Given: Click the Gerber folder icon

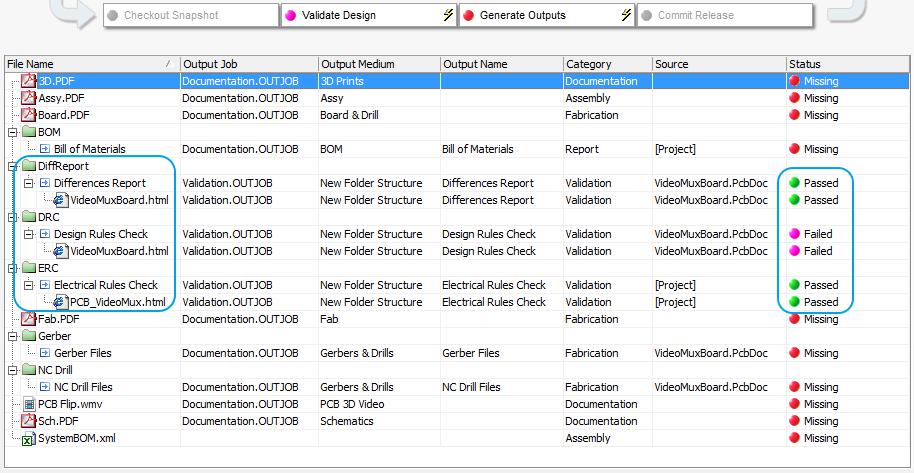Looking at the screenshot, I should (29, 336).
